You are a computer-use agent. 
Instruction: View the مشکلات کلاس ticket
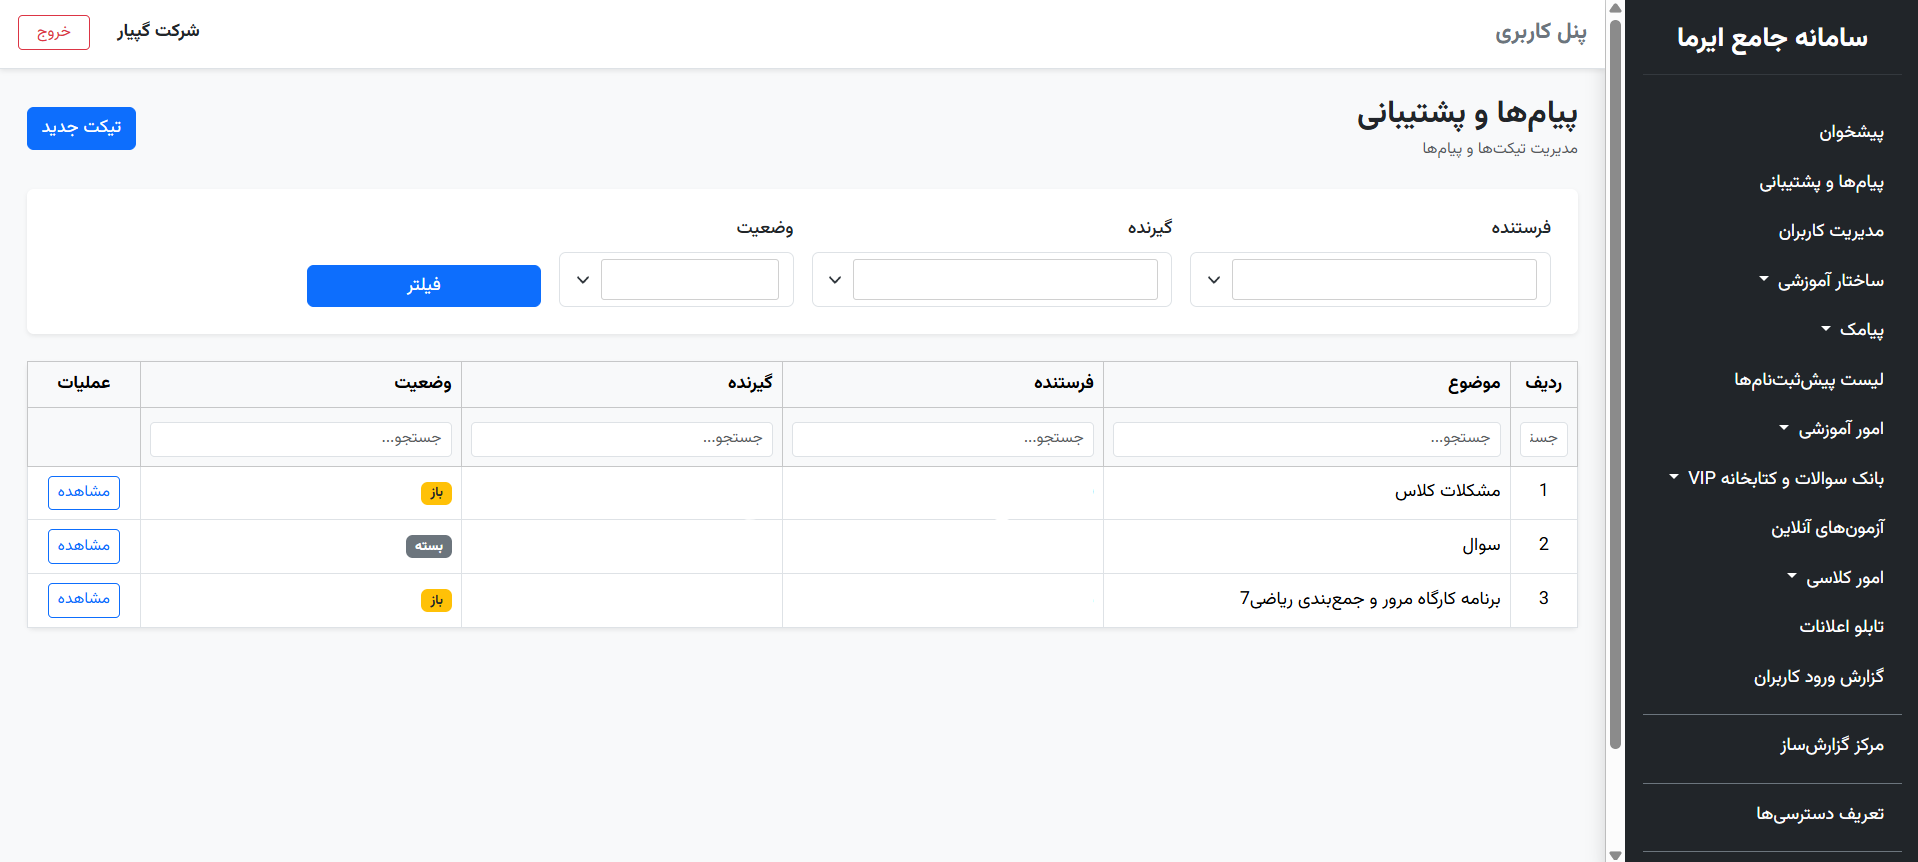coord(84,493)
